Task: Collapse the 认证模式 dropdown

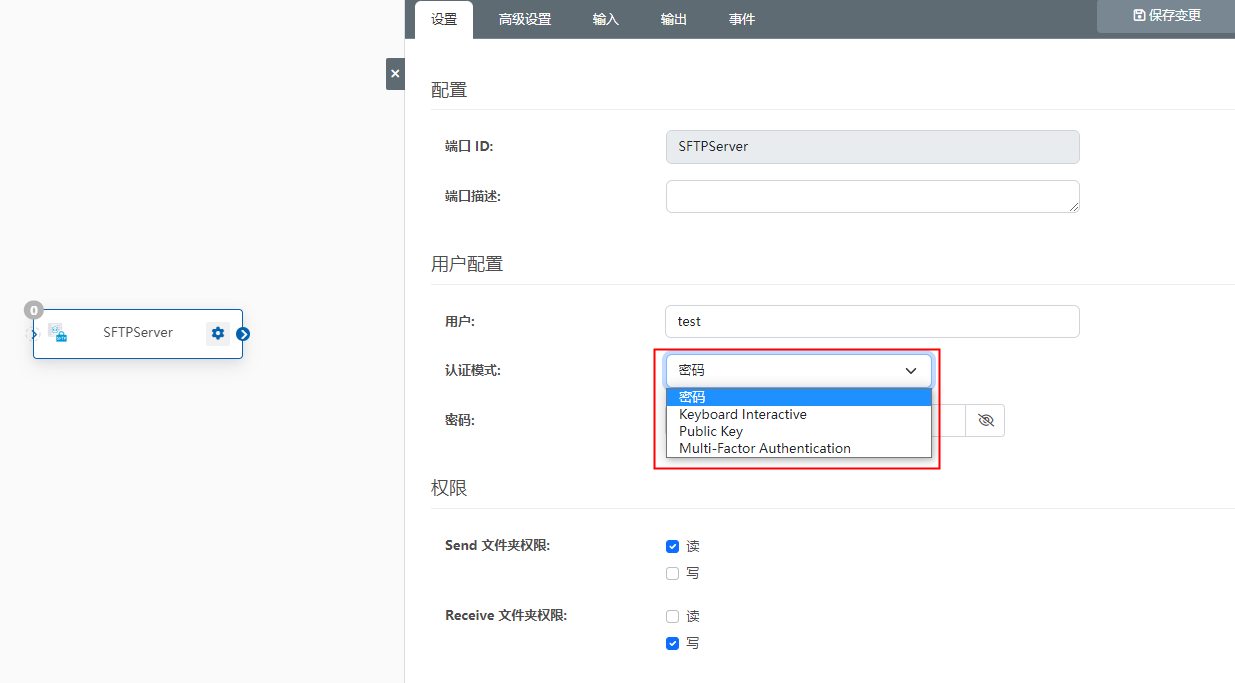Action: pos(799,370)
